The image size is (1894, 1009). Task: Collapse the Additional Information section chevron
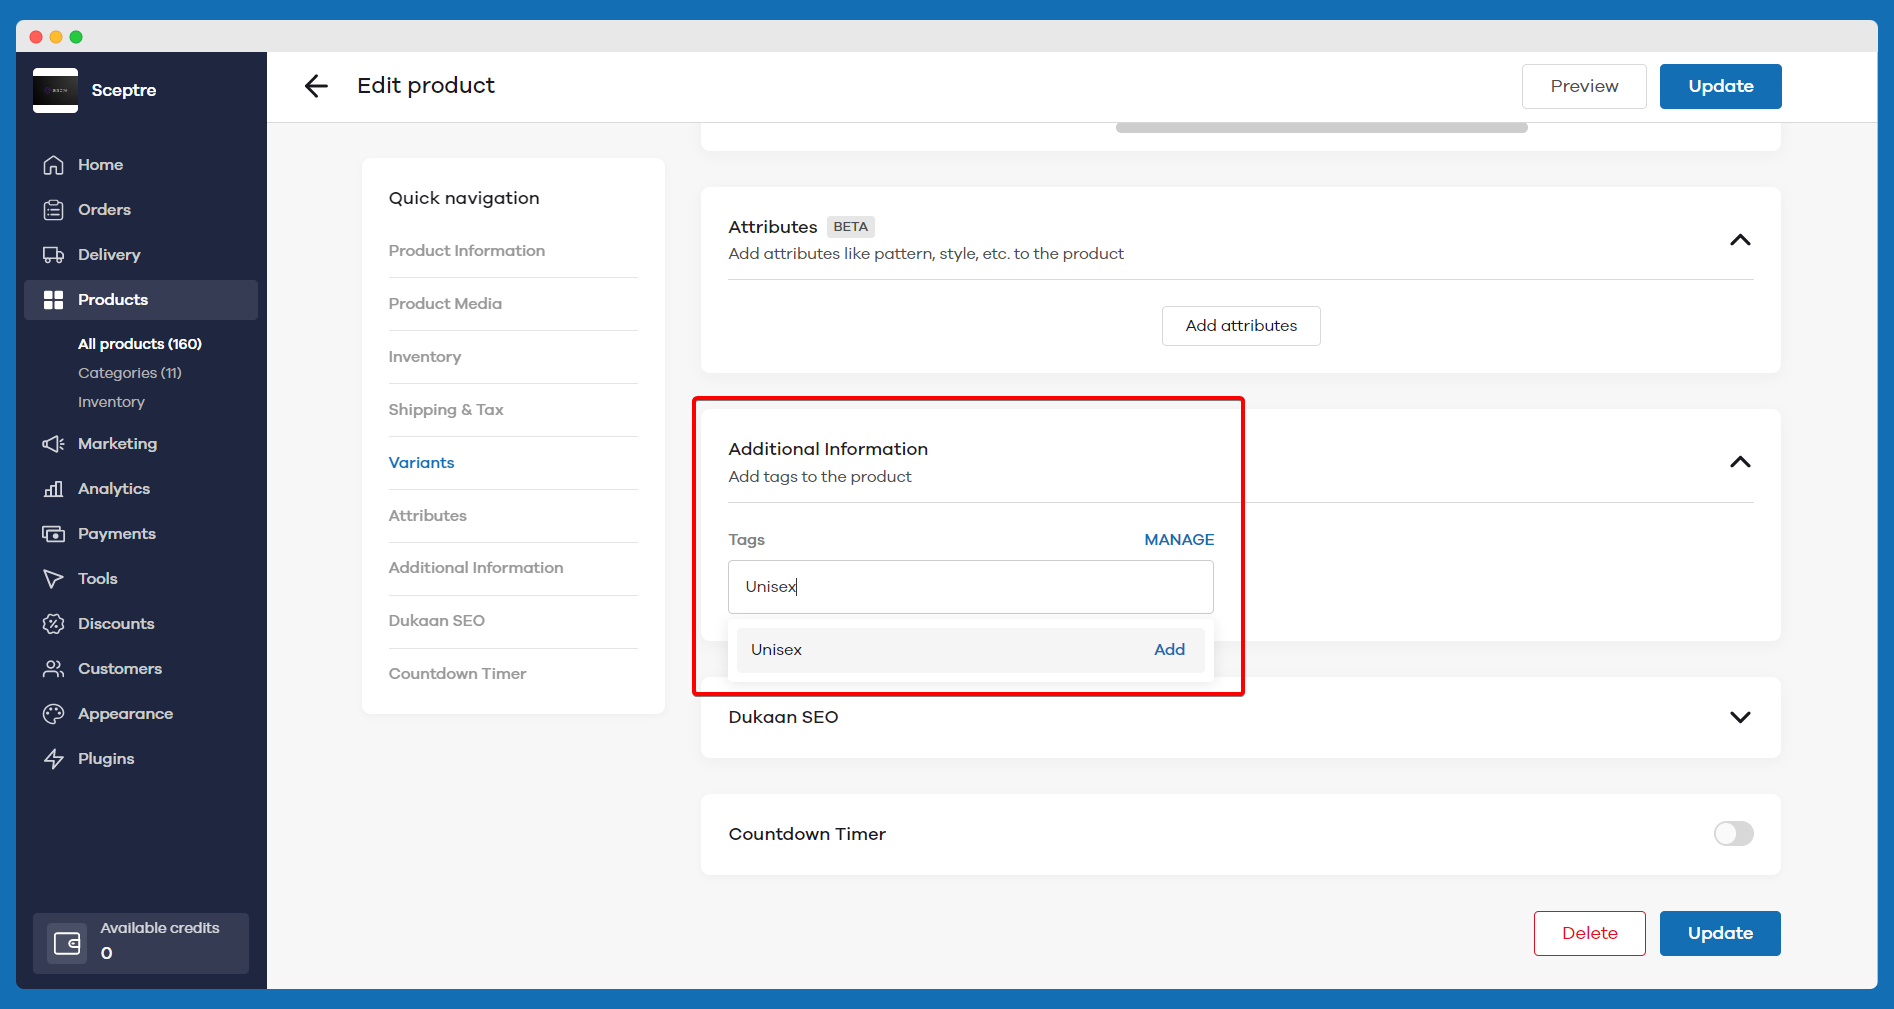pos(1740,462)
